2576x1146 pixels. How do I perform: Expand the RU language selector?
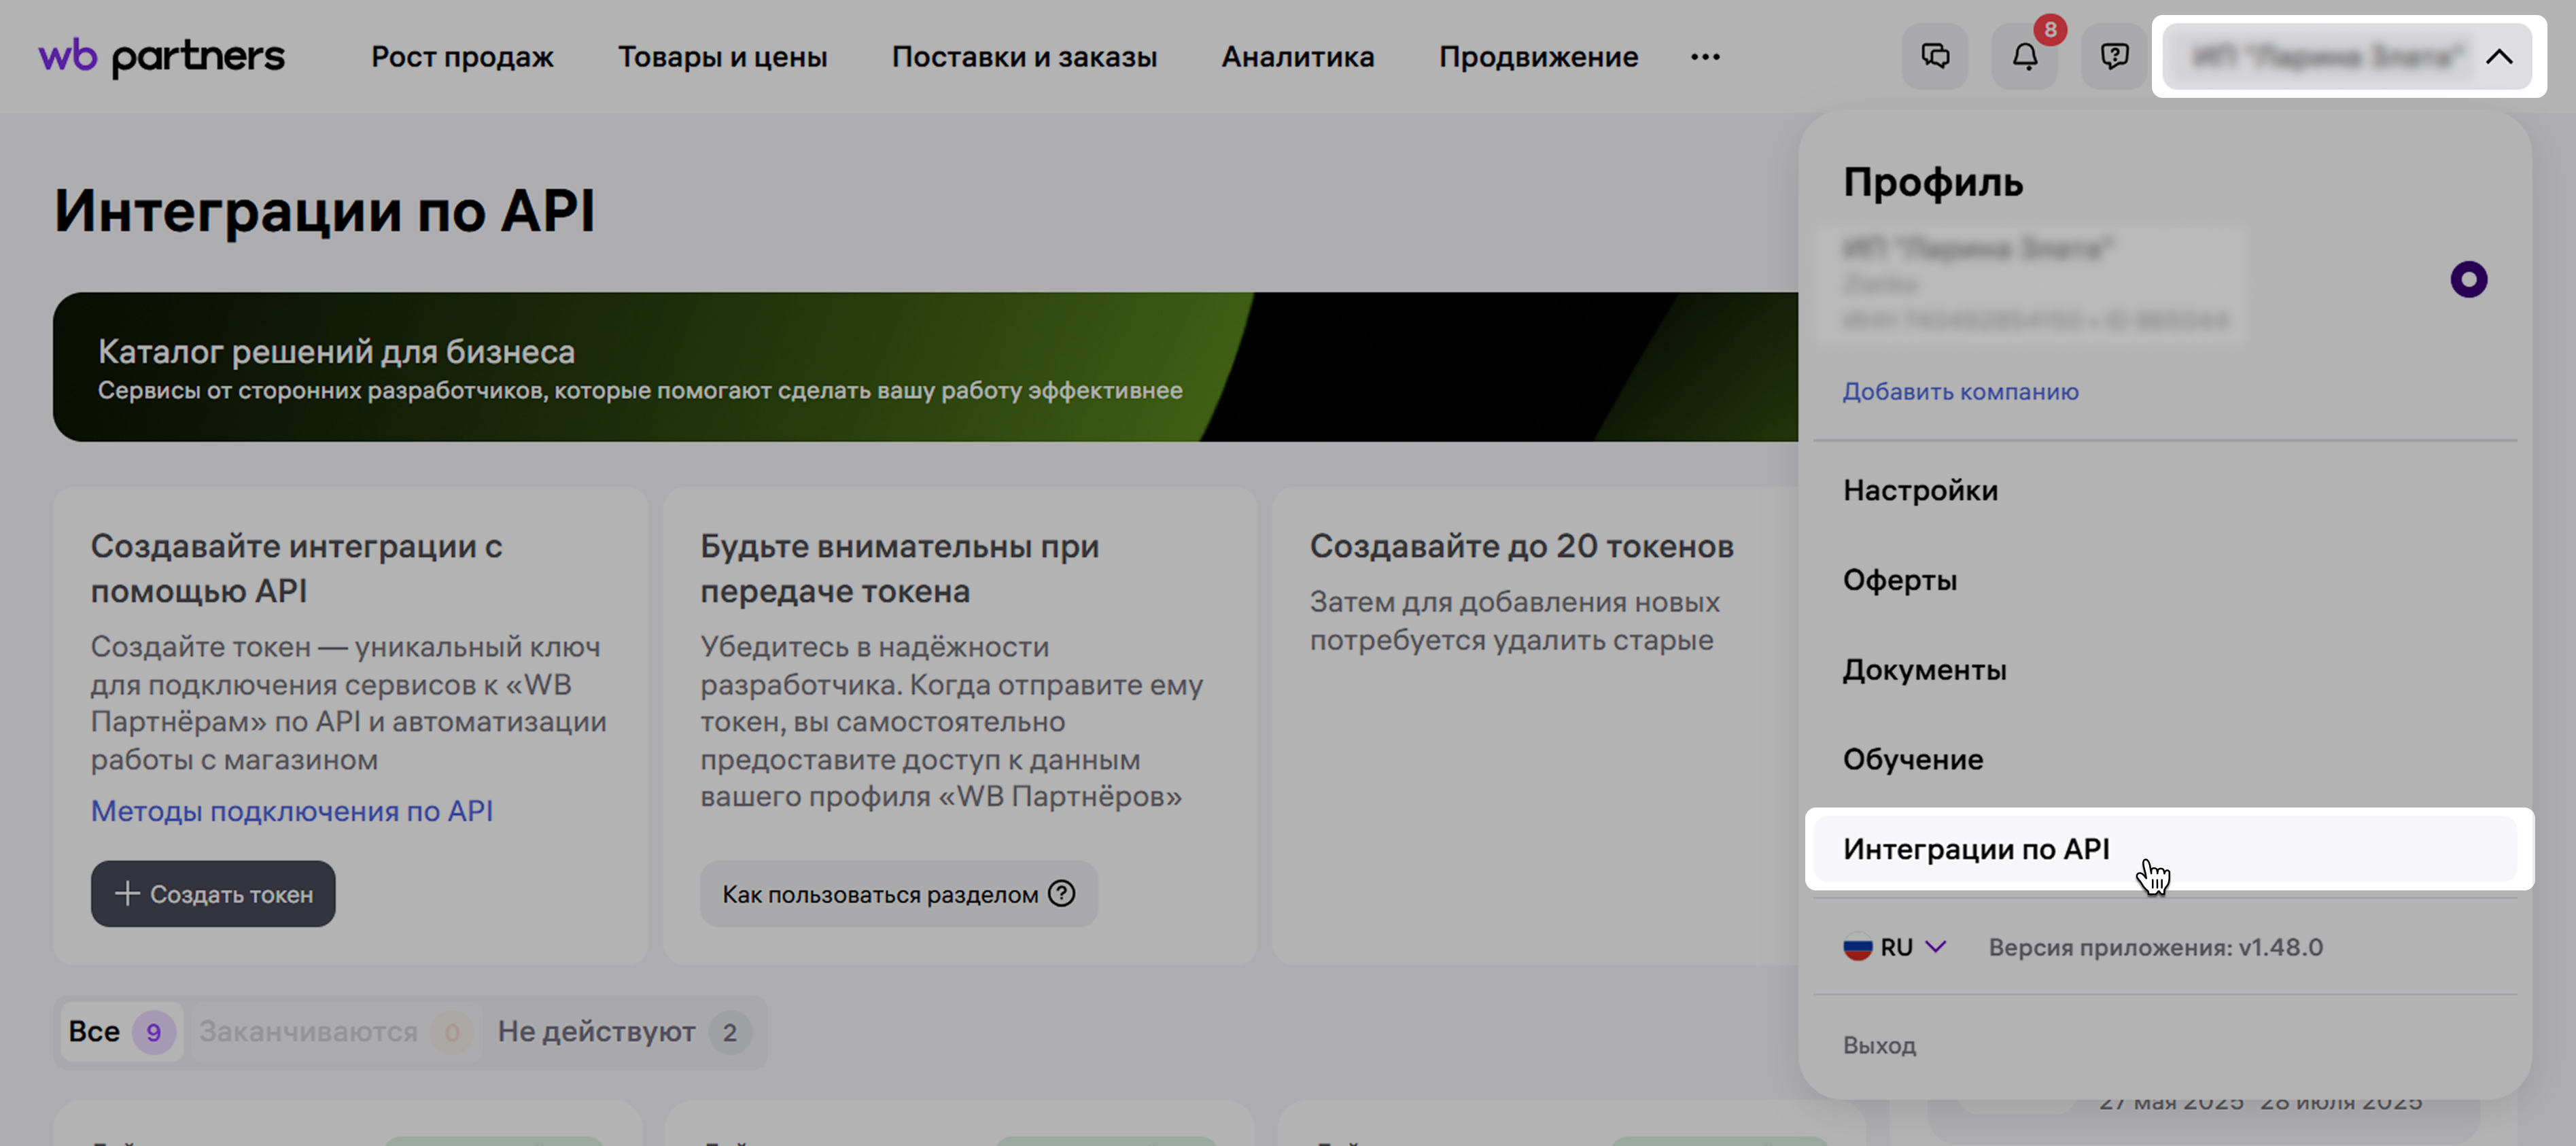(1935, 946)
